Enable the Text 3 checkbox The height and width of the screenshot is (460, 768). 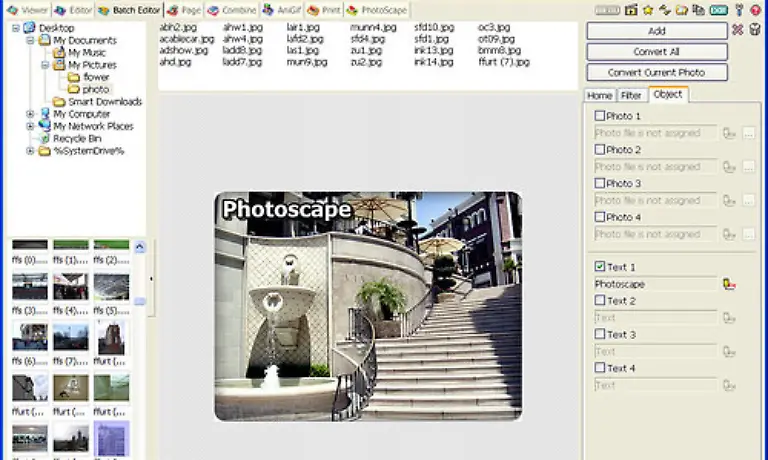click(600, 334)
